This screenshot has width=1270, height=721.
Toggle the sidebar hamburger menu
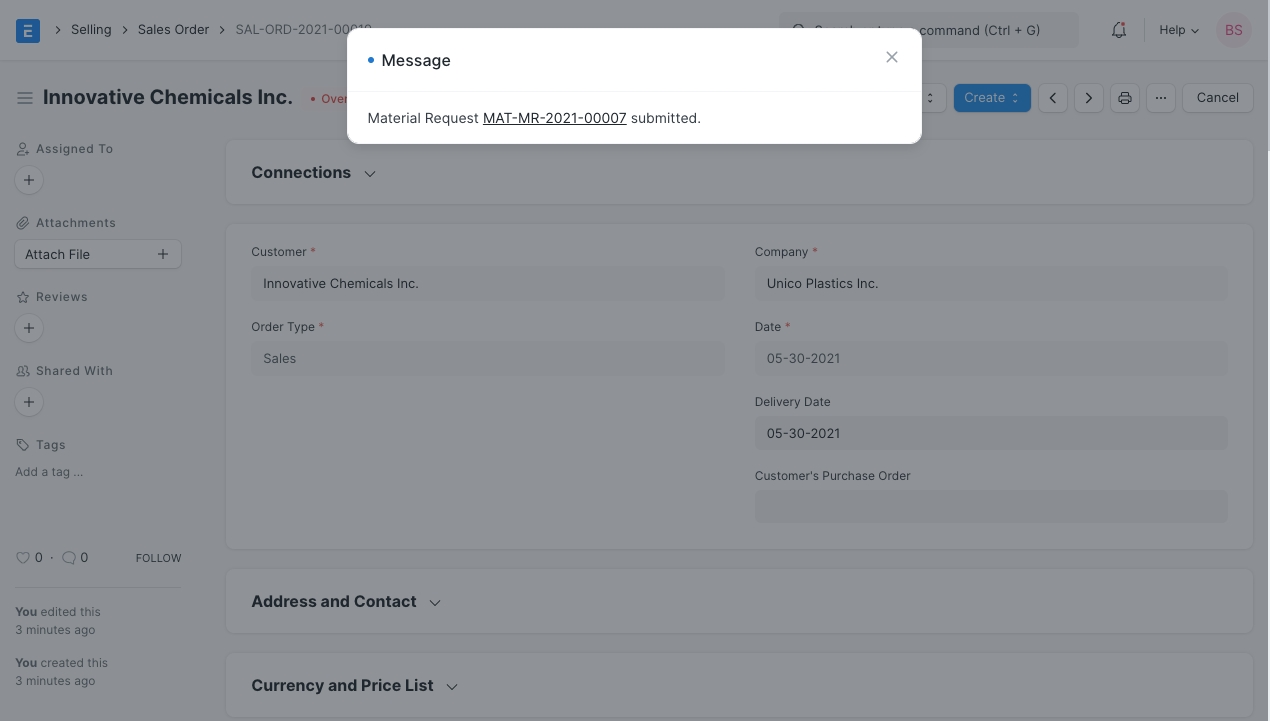24,98
